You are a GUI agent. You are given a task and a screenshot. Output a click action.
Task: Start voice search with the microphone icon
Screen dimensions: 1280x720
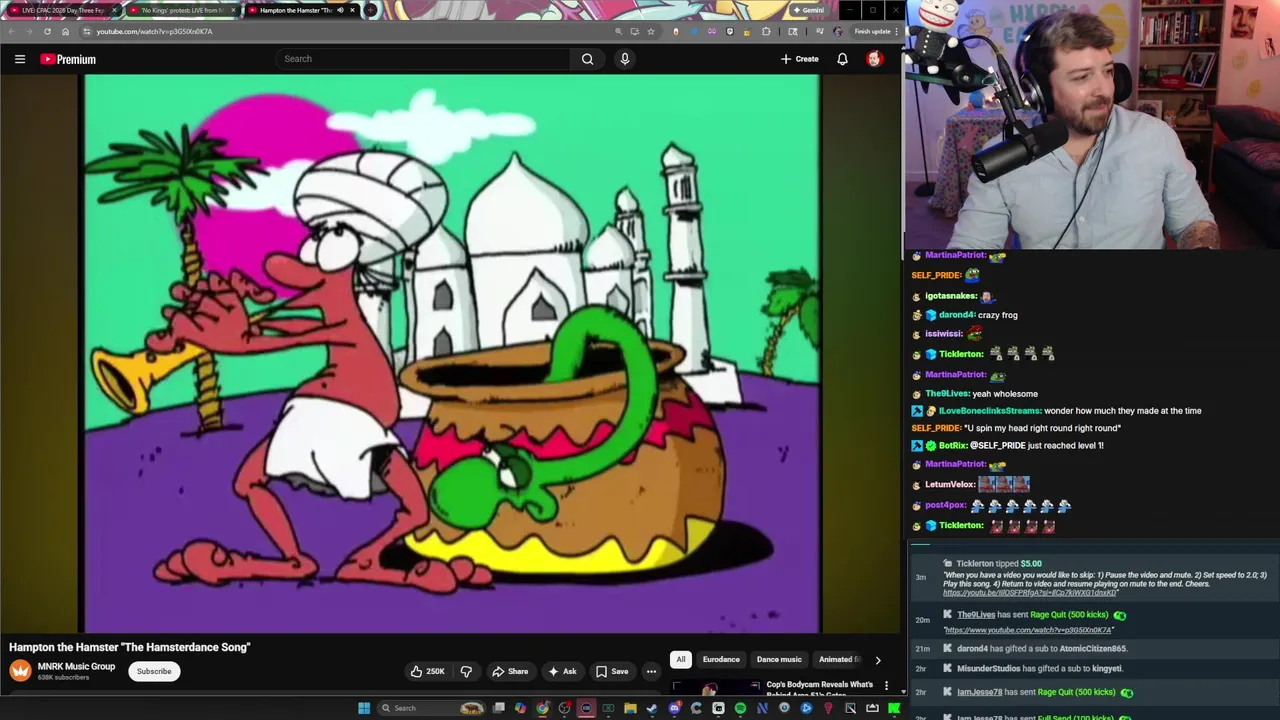click(625, 59)
